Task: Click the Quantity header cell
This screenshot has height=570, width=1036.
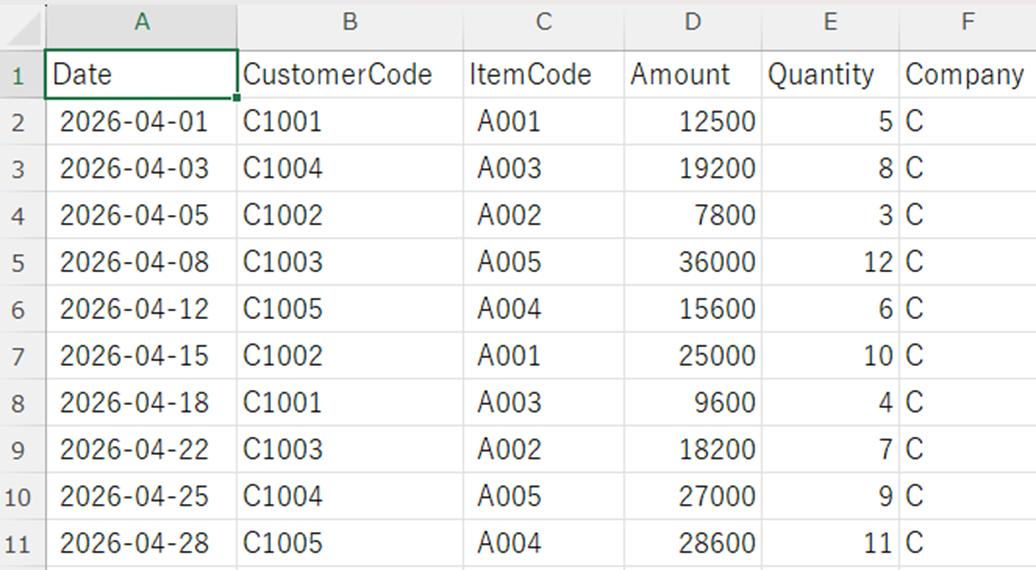Action: pyautogui.click(x=829, y=75)
